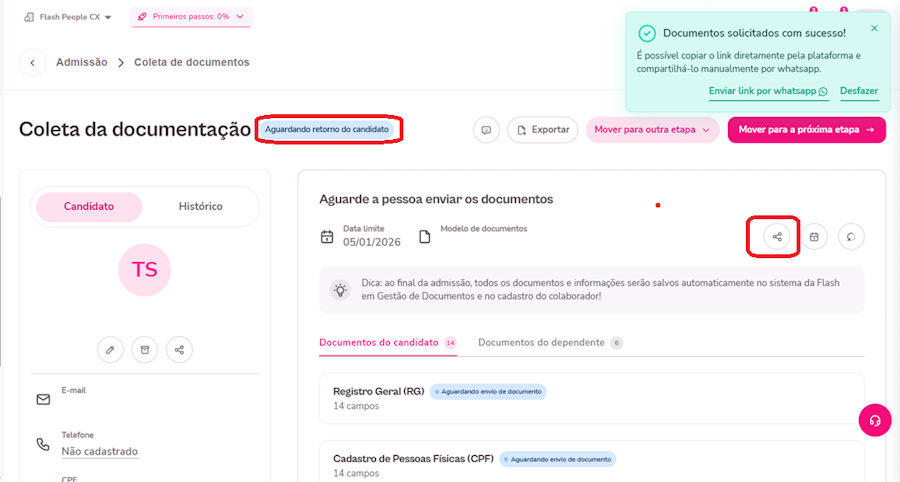Click the Desfazer link in notification
This screenshot has height=482, width=900.
coord(859,91)
